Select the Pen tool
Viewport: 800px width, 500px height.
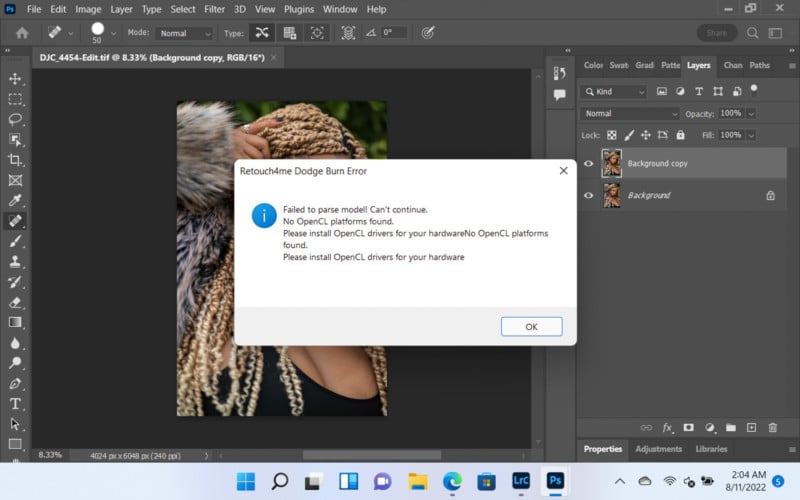coord(15,384)
